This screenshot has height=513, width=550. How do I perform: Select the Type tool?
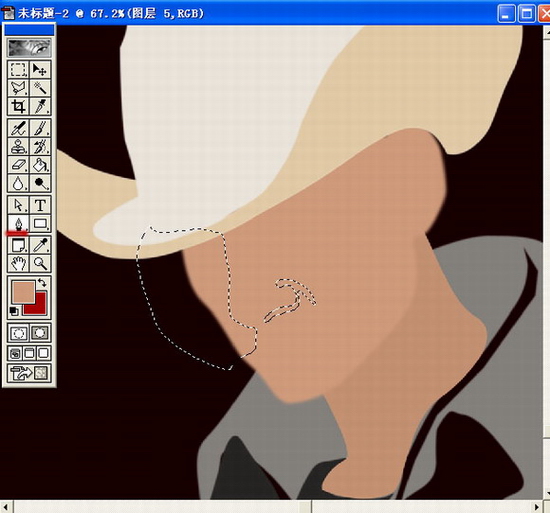pyautogui.click(x=40, y=205)
